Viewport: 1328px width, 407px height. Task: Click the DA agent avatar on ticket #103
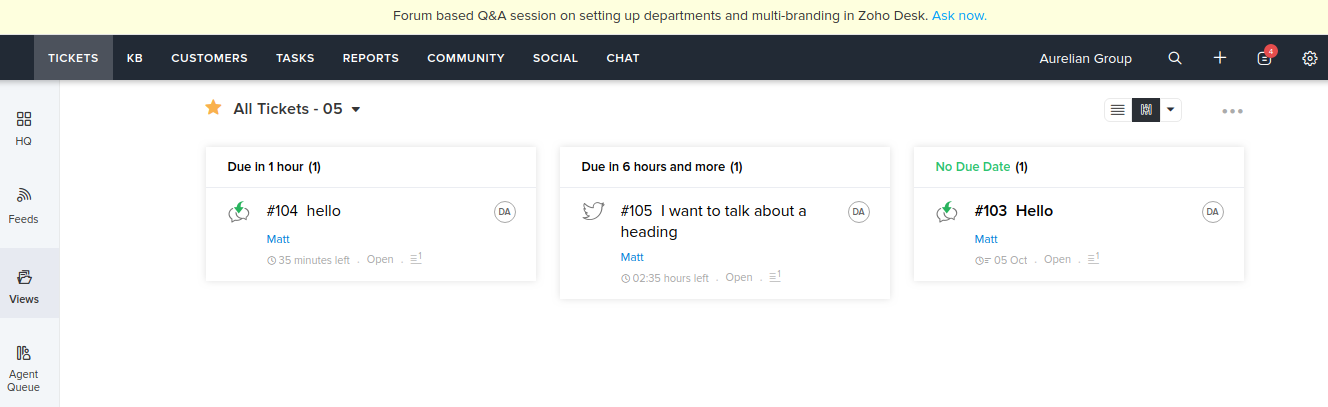pyautogui.click(x=1213, y=211)
